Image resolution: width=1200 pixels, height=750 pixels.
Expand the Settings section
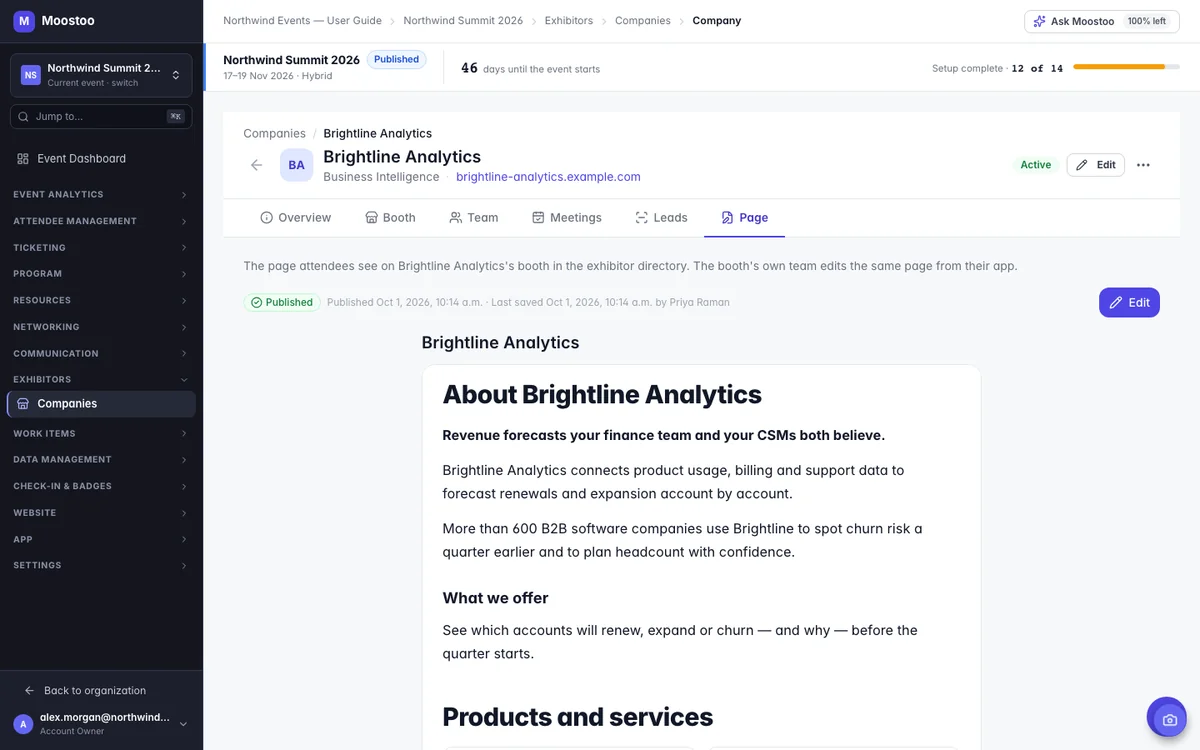pyautogui.click(x=101, y=566)
